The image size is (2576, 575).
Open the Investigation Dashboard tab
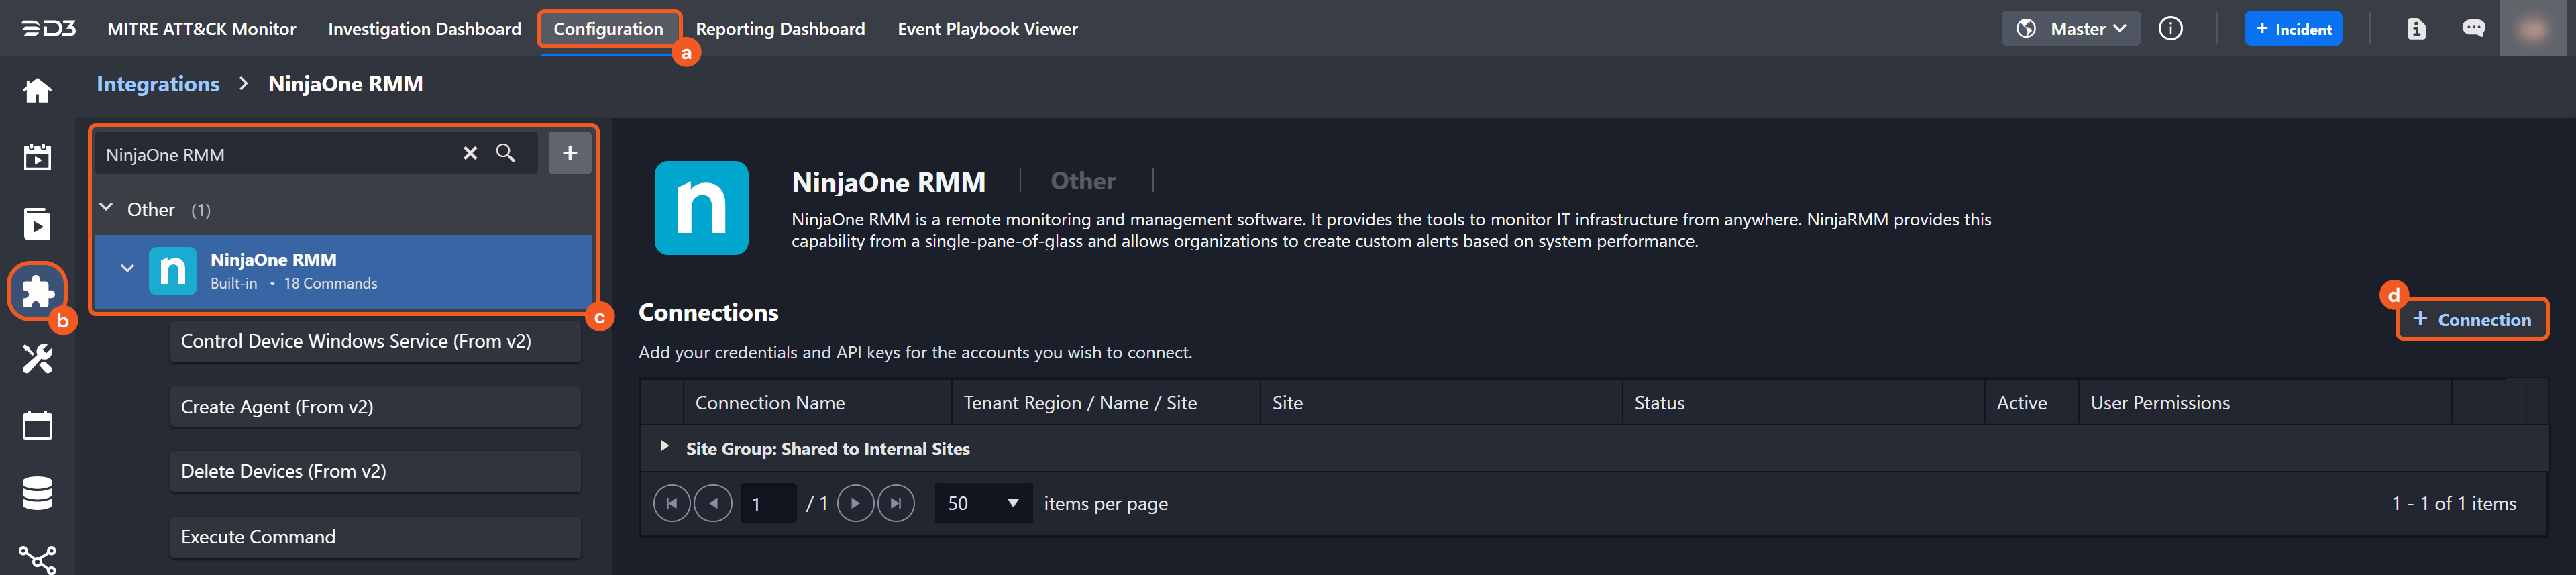coord(424,29)
